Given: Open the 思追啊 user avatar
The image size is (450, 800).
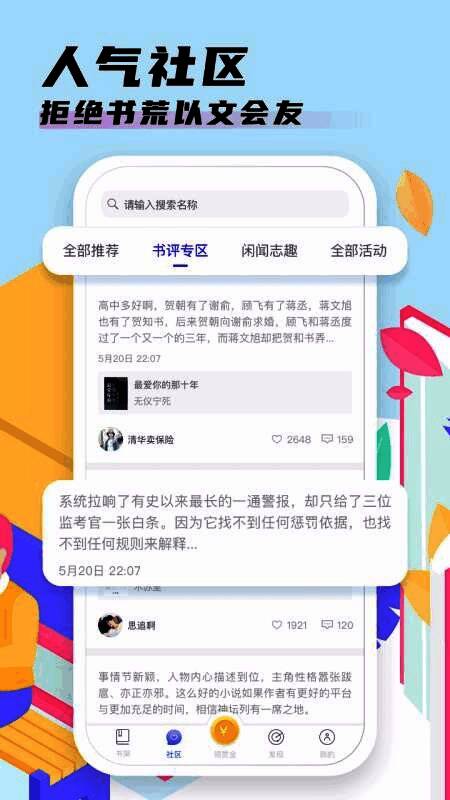Looking at the screenshot, I should point(111,625).
